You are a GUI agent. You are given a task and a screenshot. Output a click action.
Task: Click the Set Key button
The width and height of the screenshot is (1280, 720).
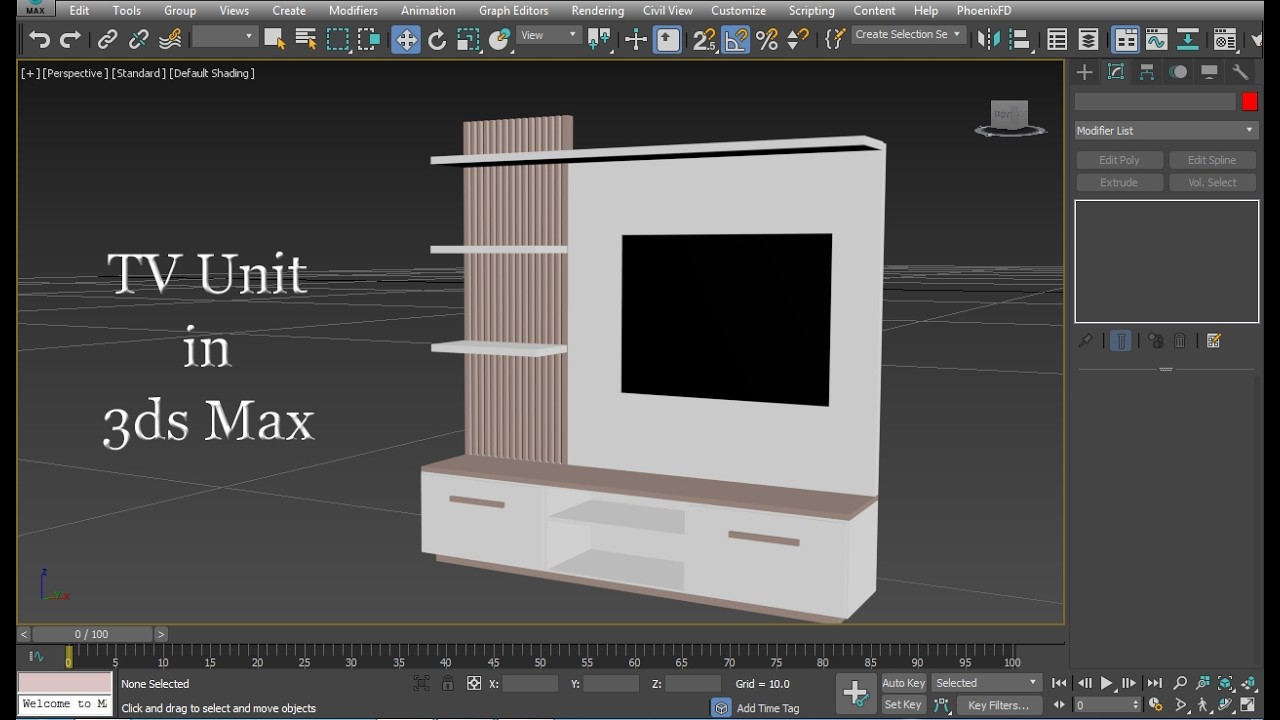(x=903, y=705)
